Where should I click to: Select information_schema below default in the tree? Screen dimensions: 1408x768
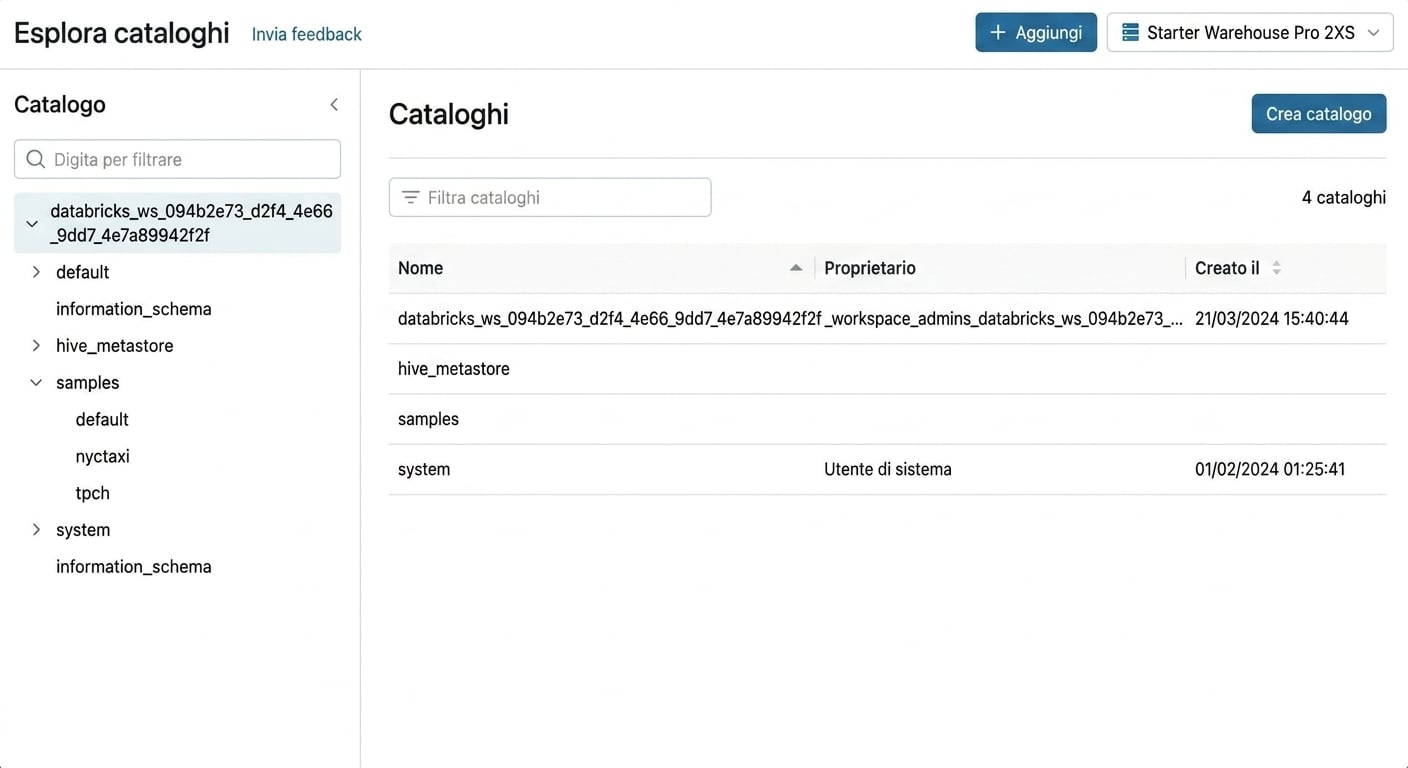[x=134, y=309]
